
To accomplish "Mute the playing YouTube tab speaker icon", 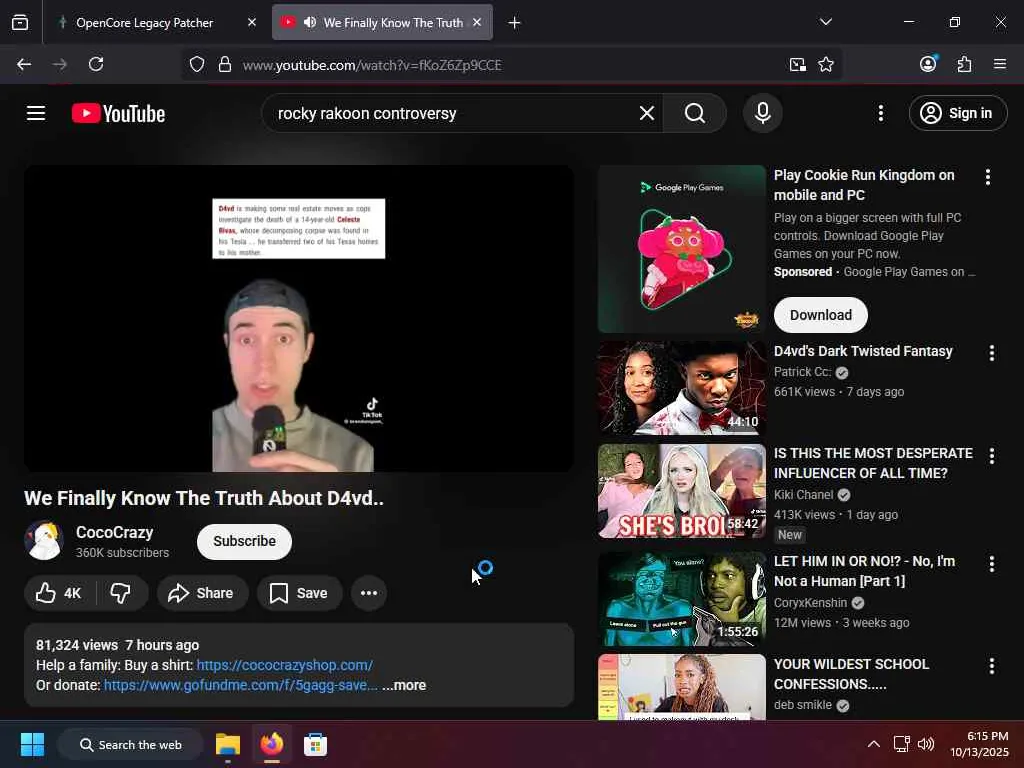I will [310, 23].
